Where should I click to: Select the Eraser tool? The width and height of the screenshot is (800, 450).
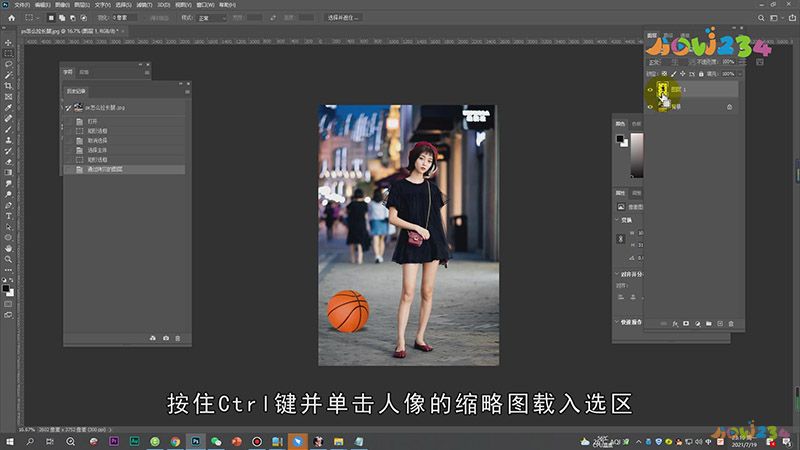pyautogui.click(x=8, y=162)
